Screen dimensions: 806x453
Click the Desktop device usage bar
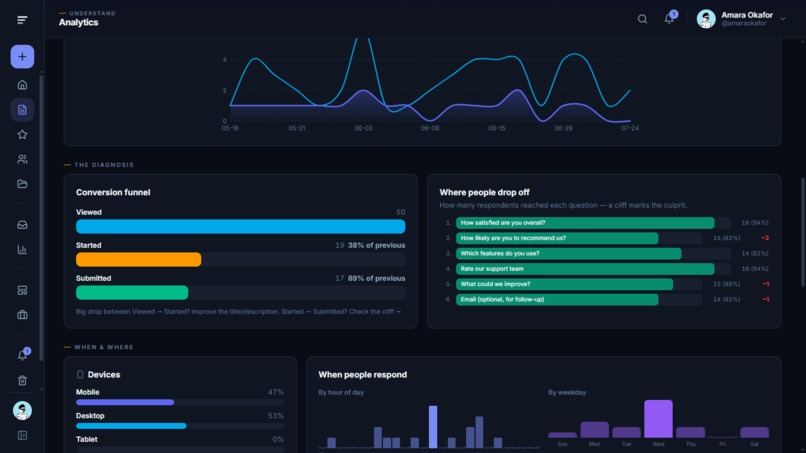pyautogui.click(x=131, y=426)
